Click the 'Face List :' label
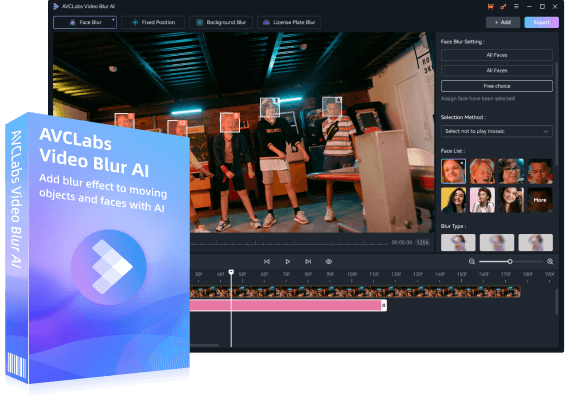Screen dimensions: 580x400 (453, 151)
